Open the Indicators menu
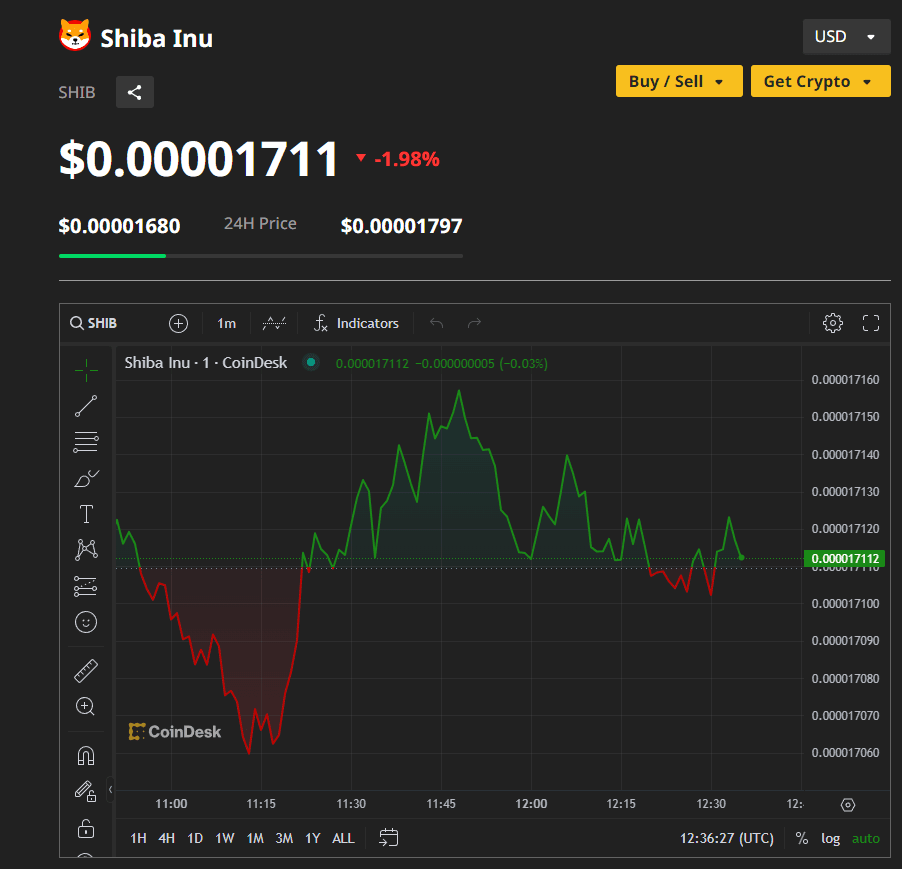 (x=356, y=323)
